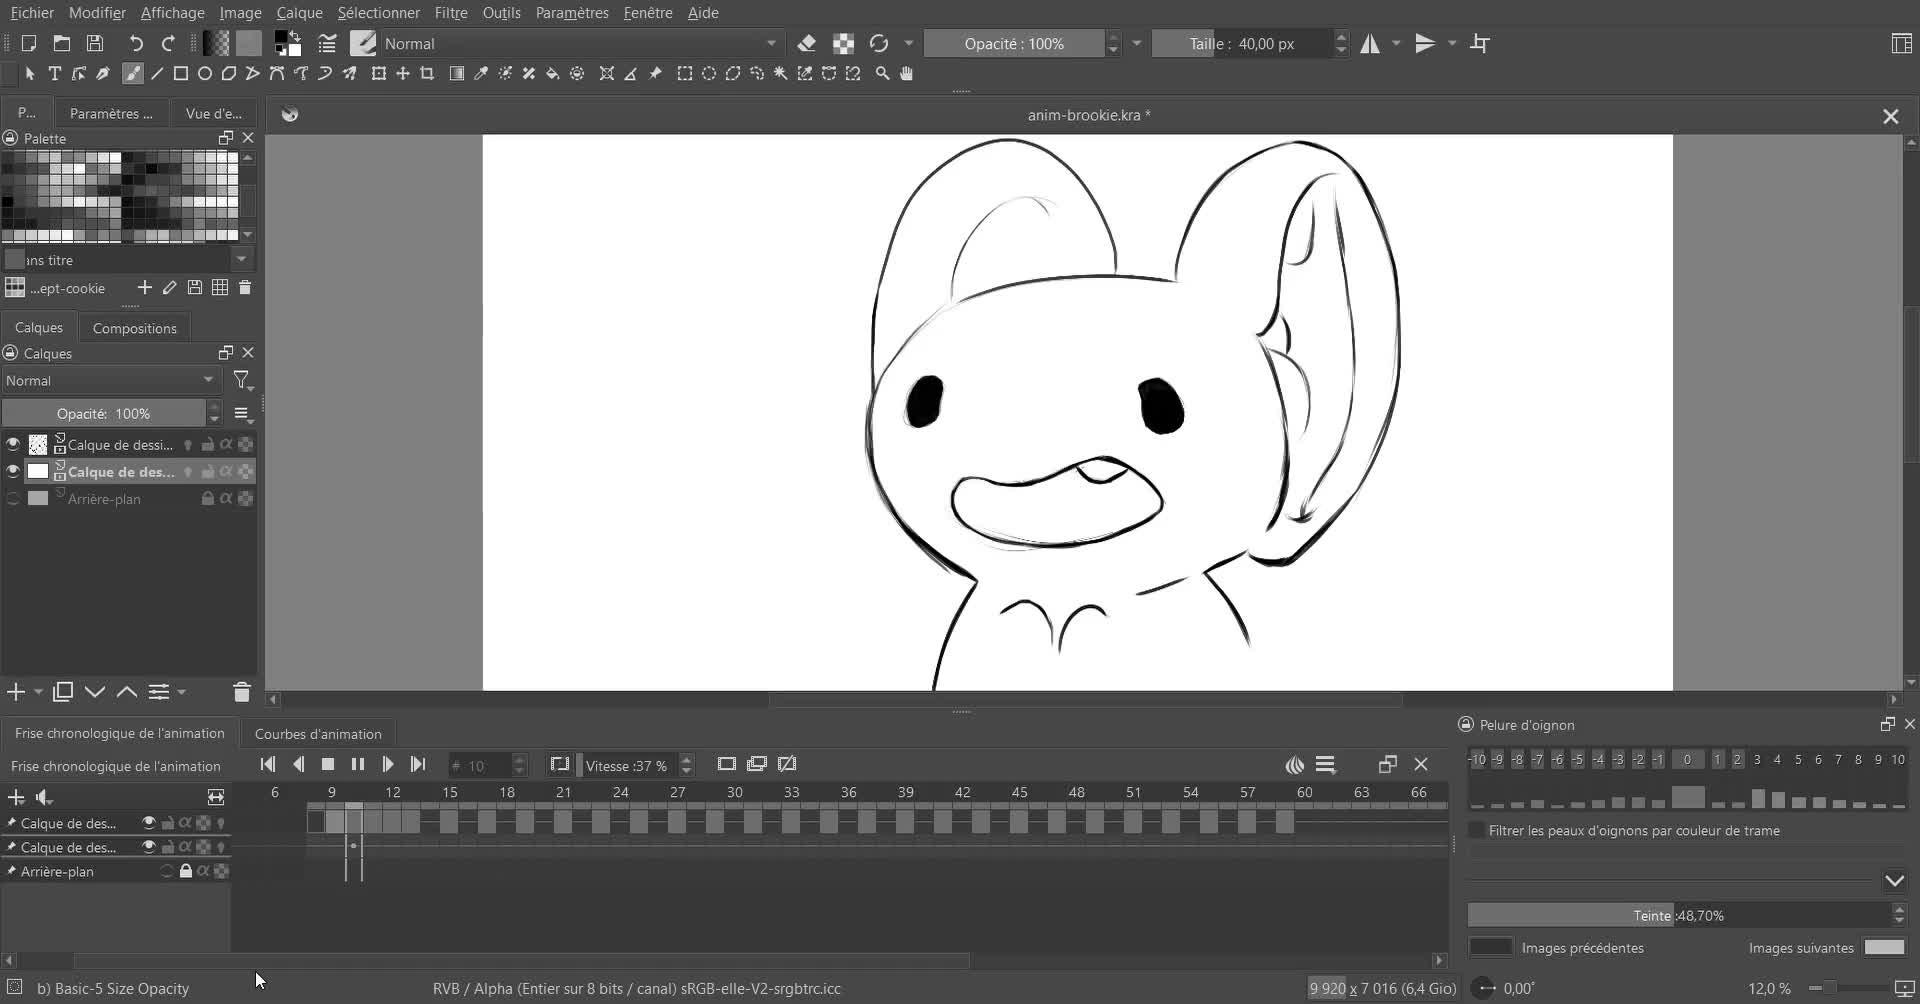
Task: Activate the Zoom tool
Action: [x=882, y=73]
